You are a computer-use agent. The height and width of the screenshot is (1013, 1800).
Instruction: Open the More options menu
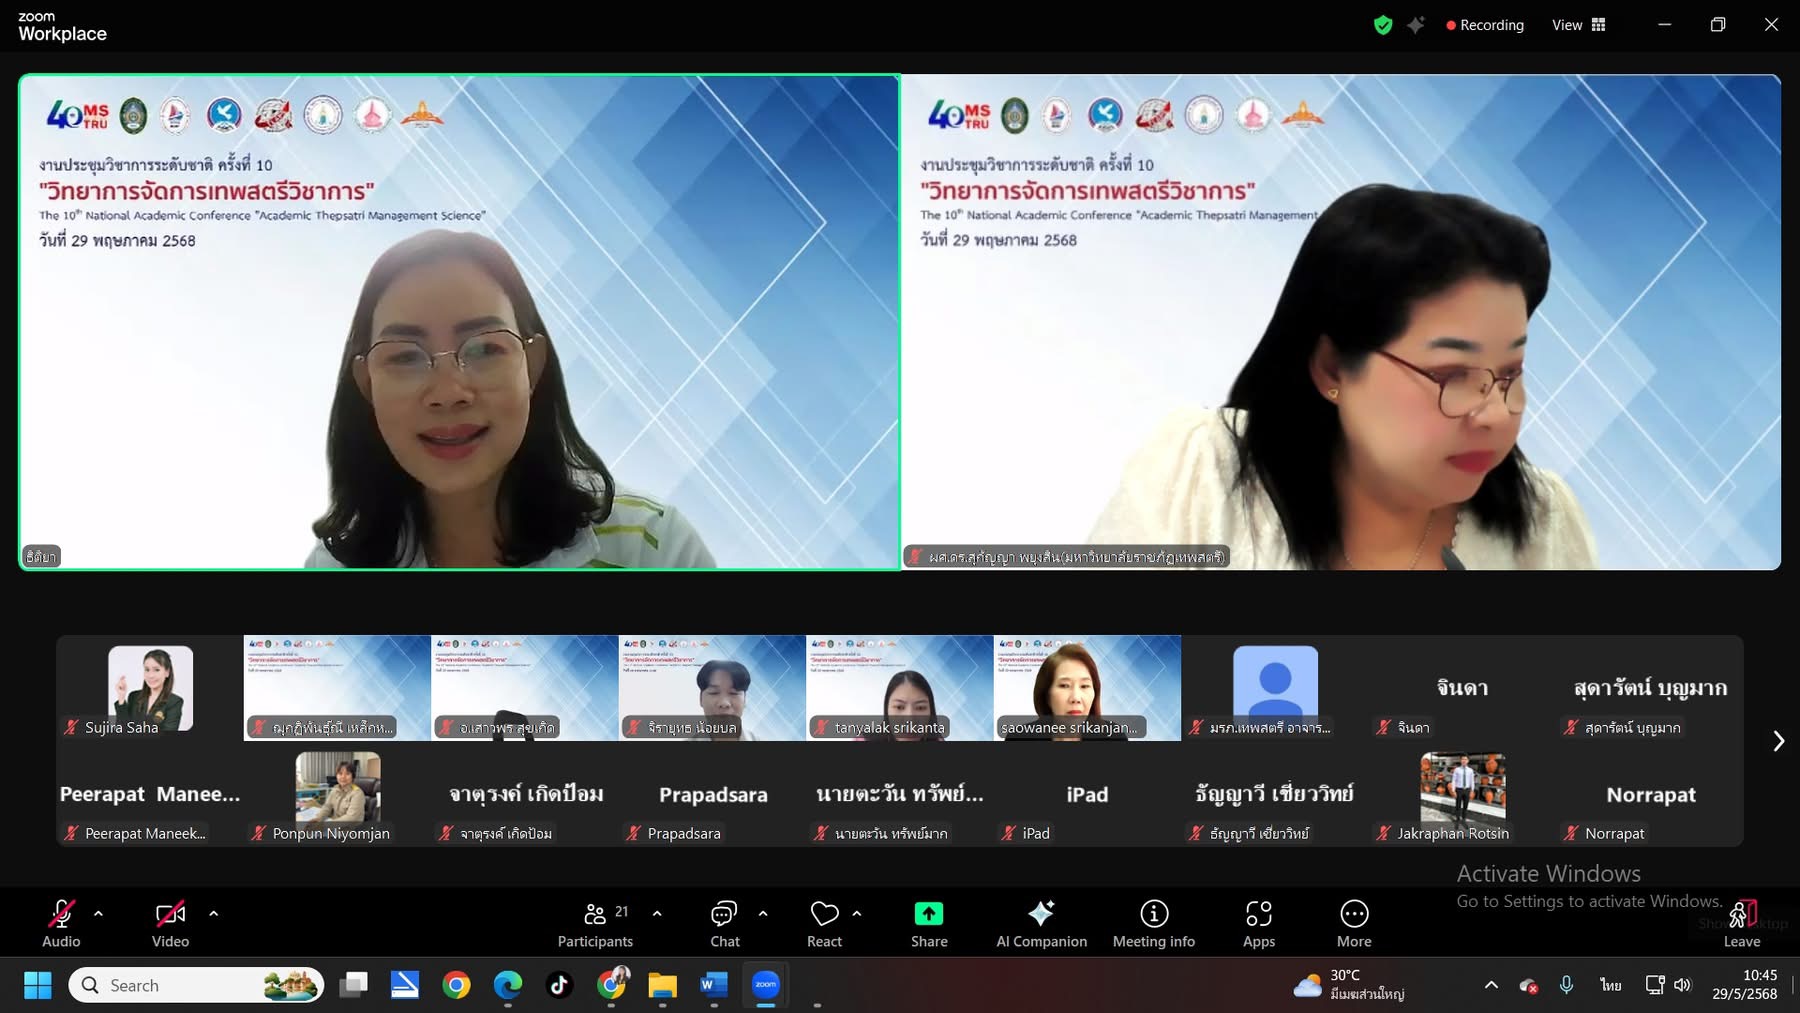1353,923
